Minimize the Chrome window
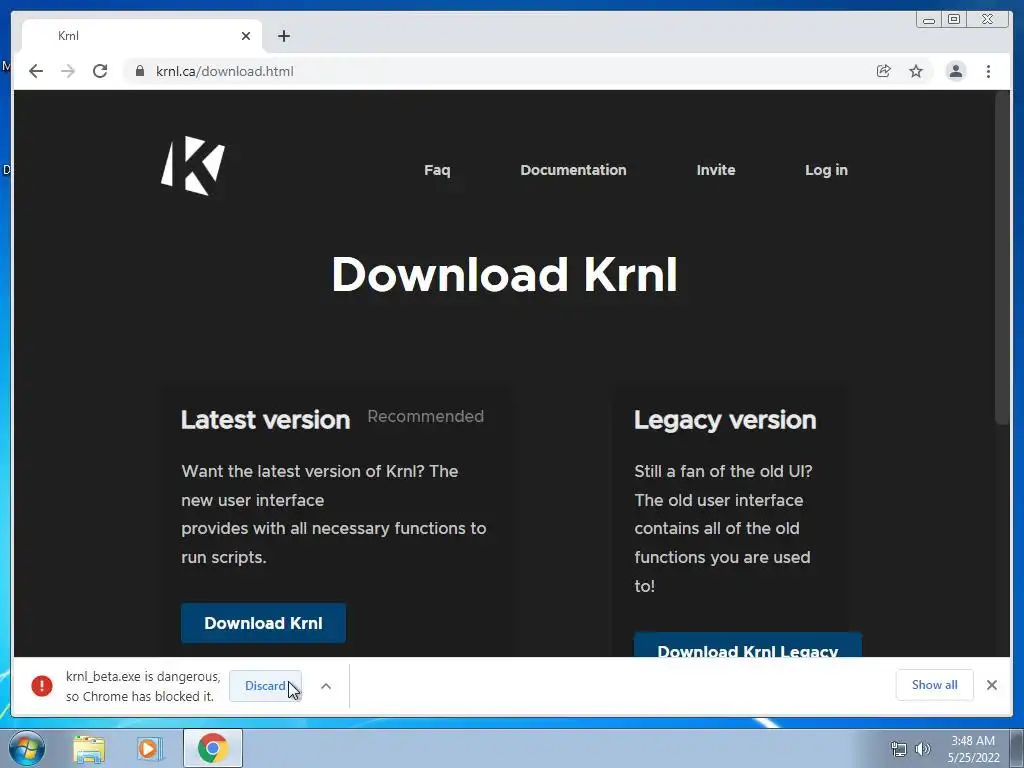The width and height of the screenshot is (1024, 768). 929,20
